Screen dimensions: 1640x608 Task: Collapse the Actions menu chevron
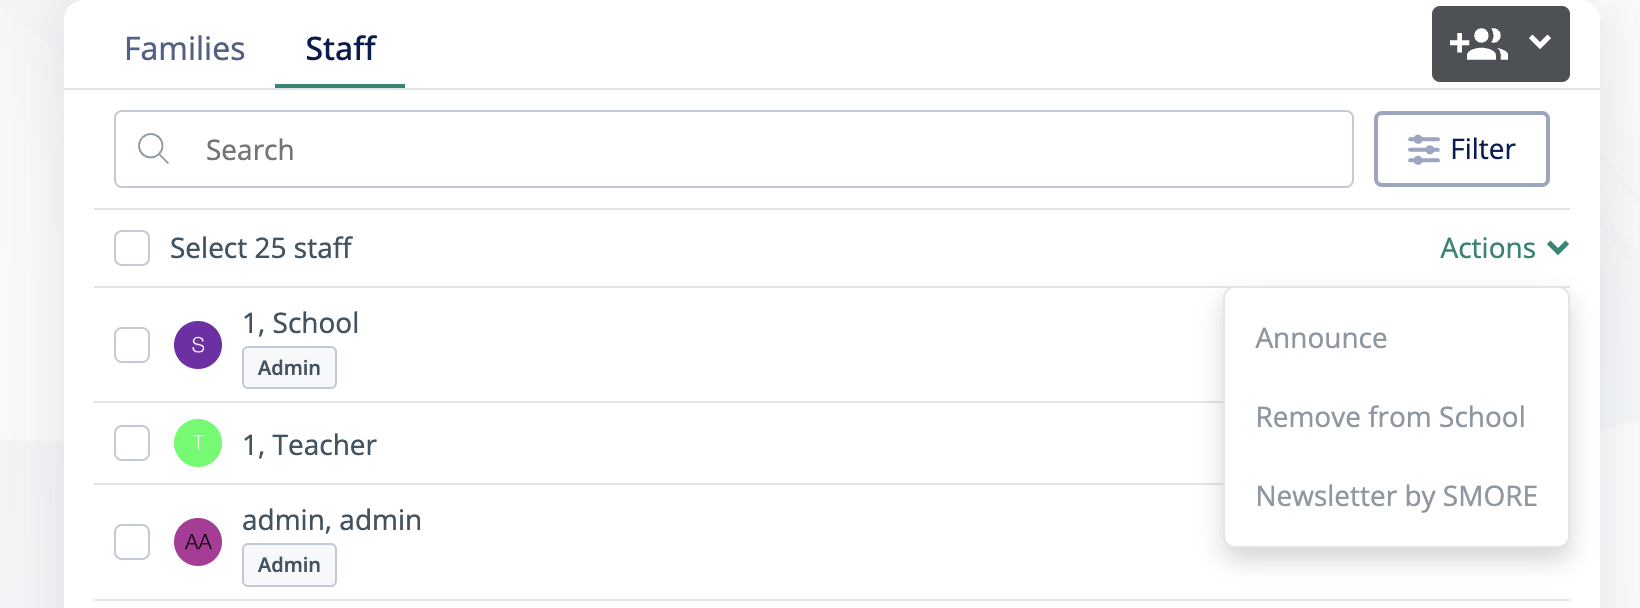(1557, 247)
